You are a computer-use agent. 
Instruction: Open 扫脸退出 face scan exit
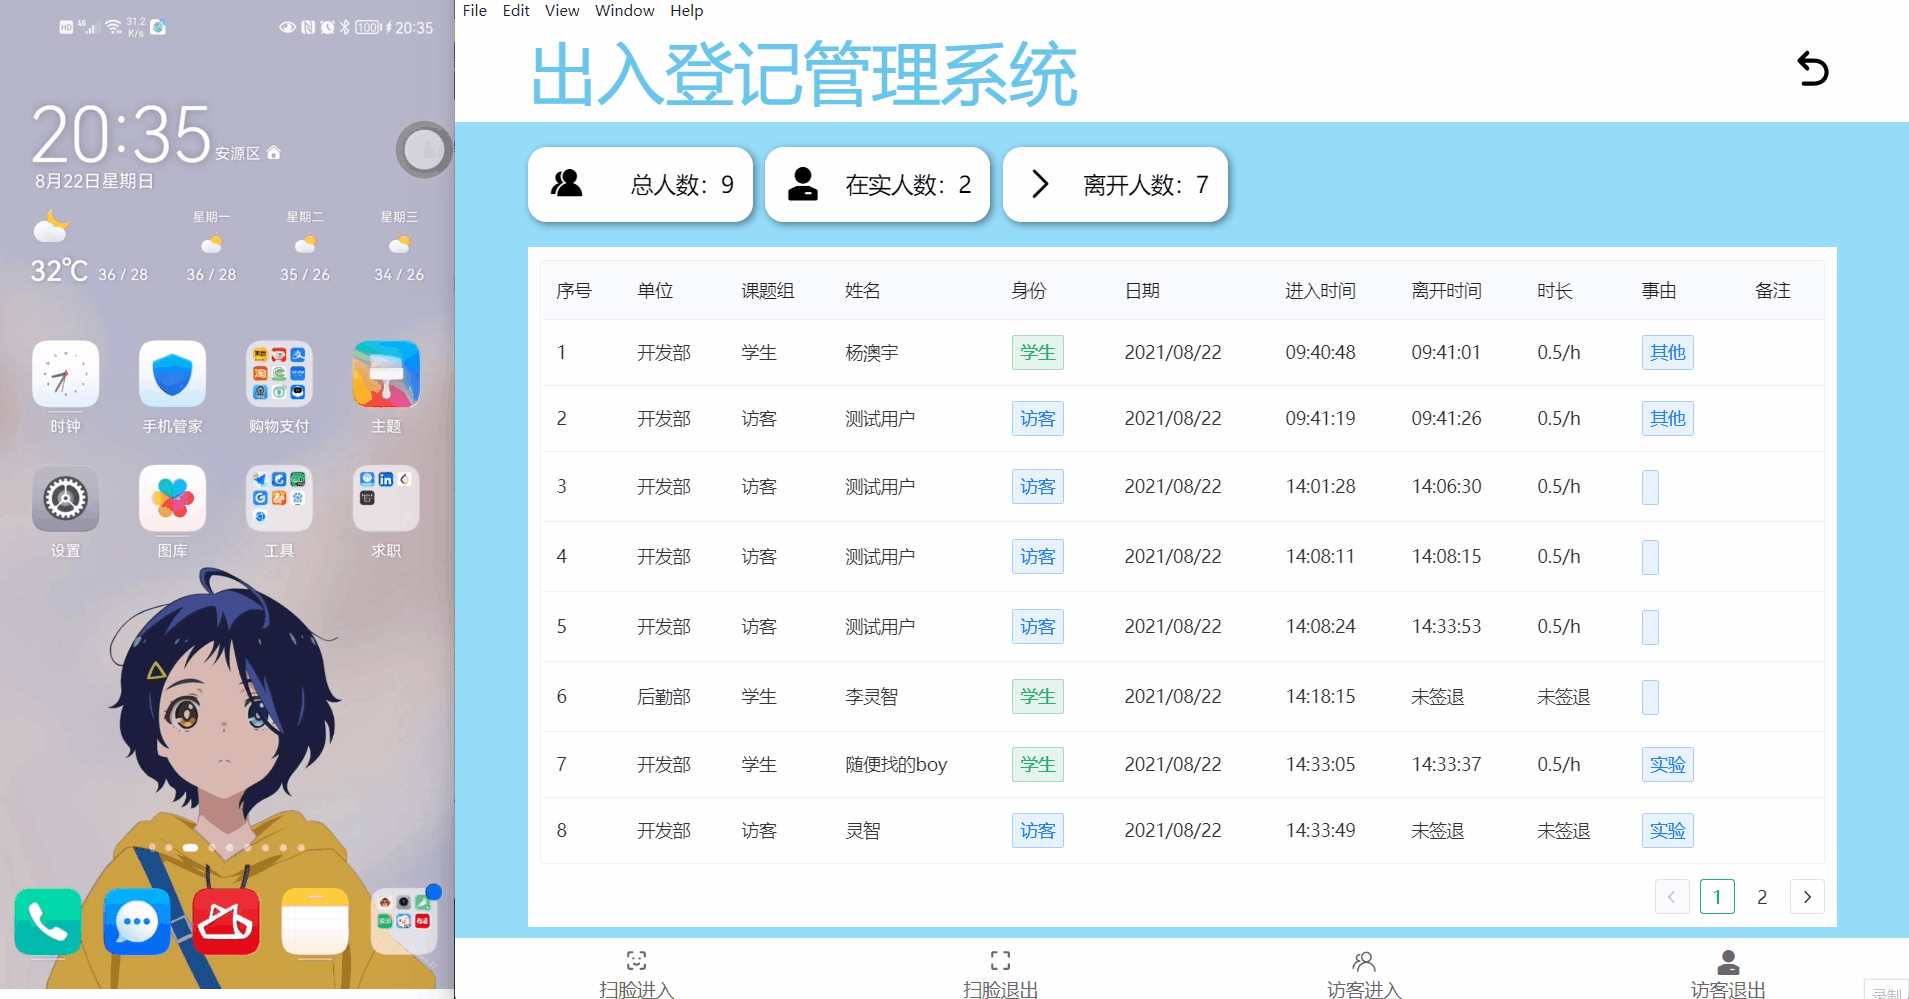click(x=1000, y=973)
